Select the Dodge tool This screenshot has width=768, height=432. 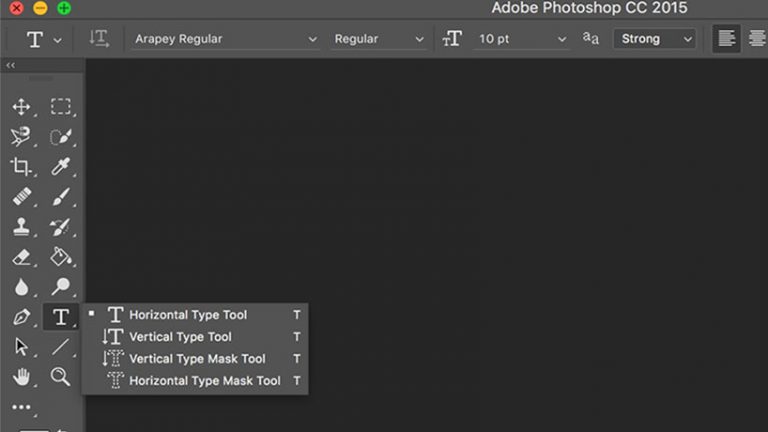tap(61, 287)
